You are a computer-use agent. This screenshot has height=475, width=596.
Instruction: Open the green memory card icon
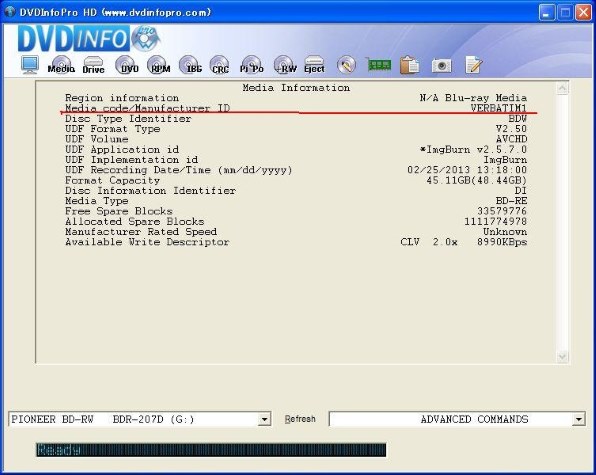click(x=379, y=65)
